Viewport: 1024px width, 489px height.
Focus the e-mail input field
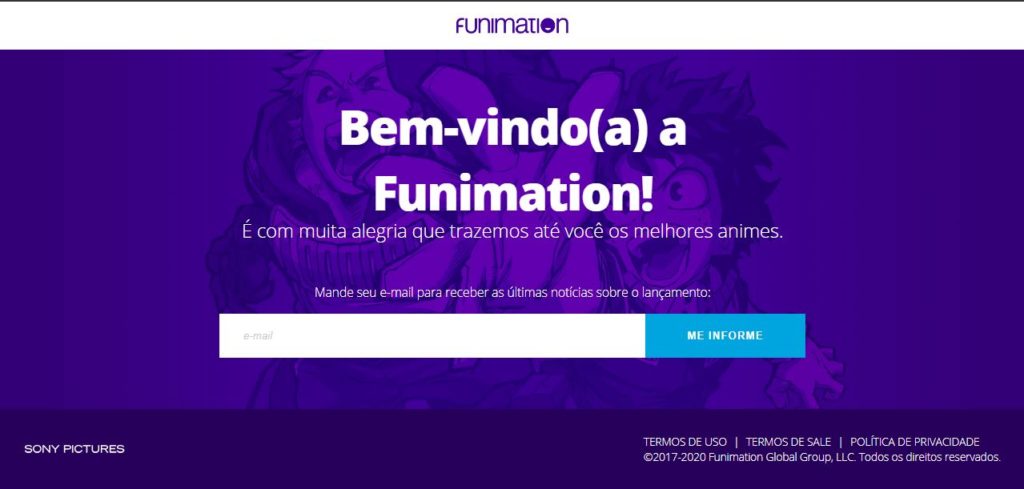click(x=432, y=336)
